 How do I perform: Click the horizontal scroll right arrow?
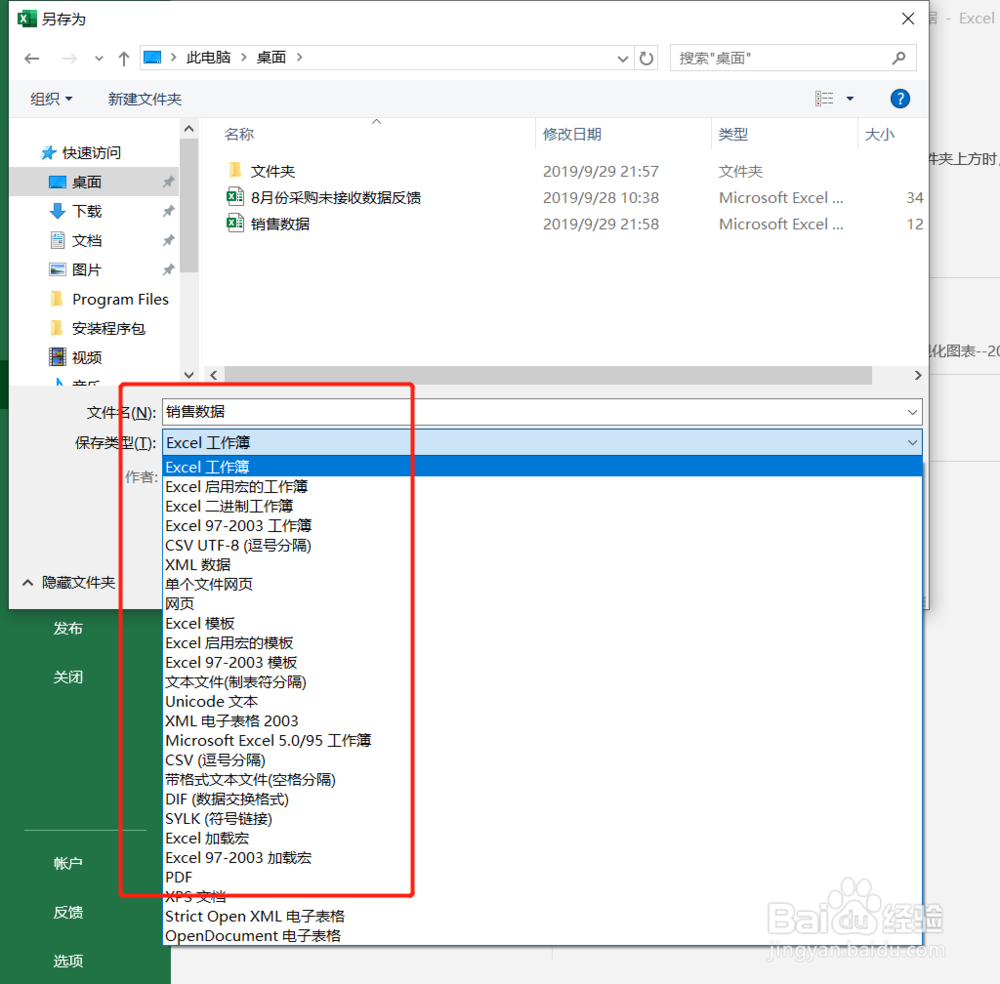[918, 375]
